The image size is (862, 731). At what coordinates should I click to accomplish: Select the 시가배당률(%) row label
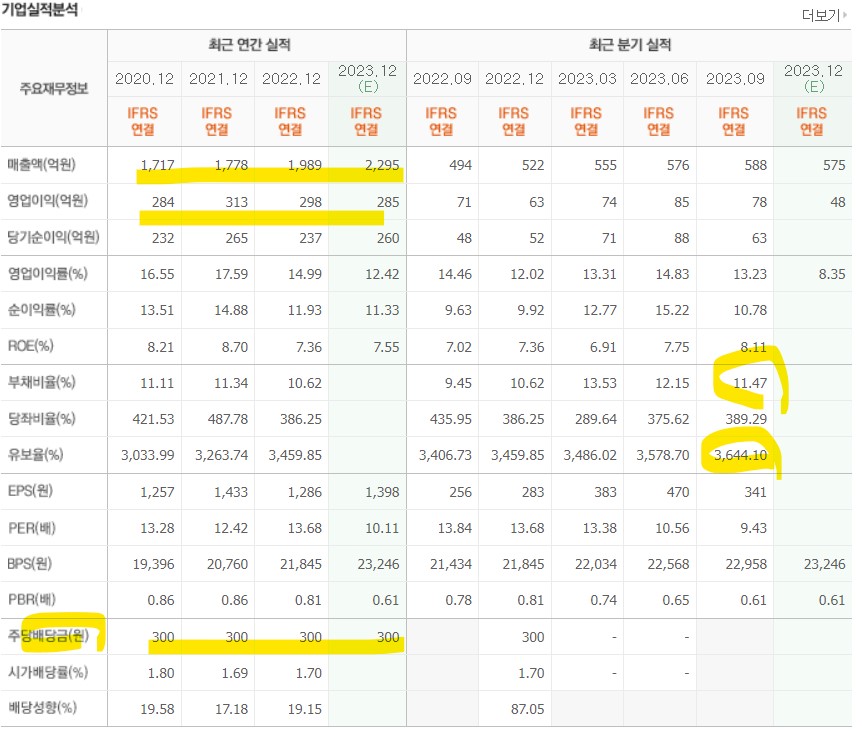pyautogui.click(x=48, y=672)
